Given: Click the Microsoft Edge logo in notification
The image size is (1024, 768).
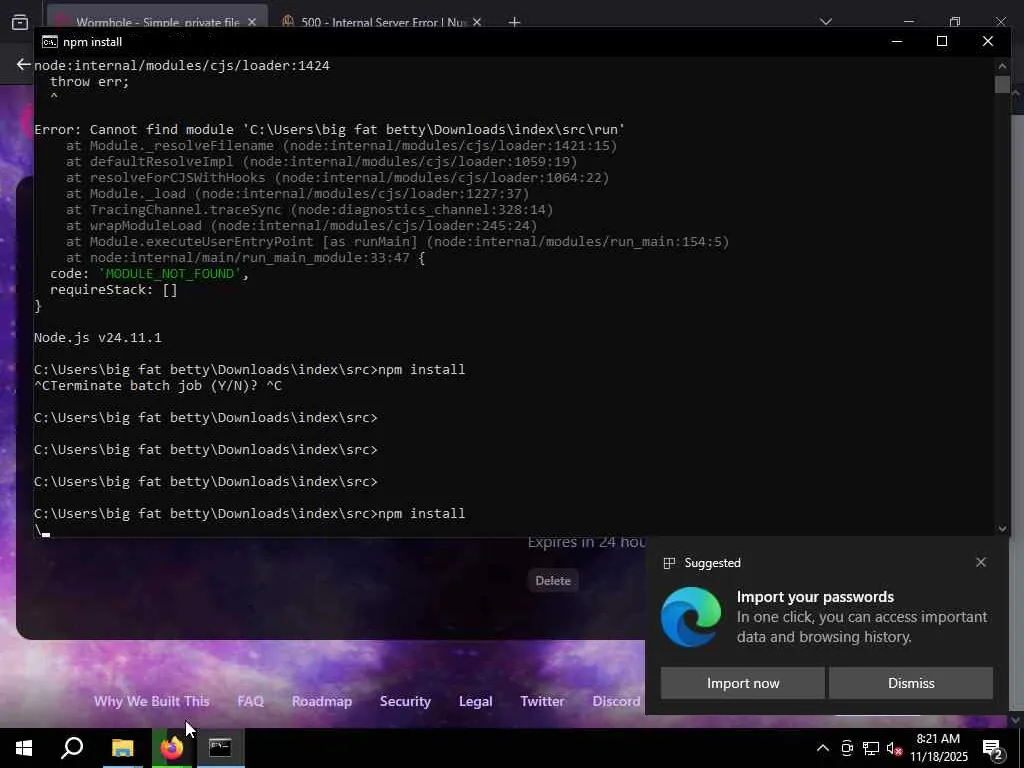Looking at the screenshot, I should (x=691, y=616).
